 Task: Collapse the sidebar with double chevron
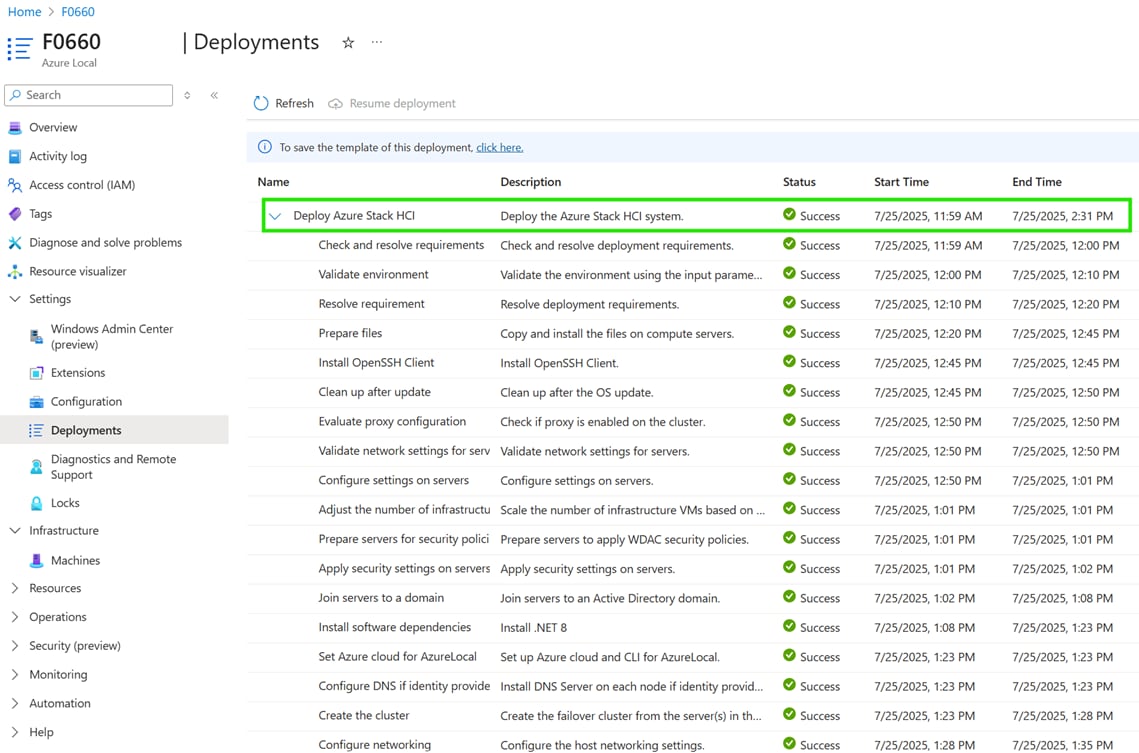(214, 95)
